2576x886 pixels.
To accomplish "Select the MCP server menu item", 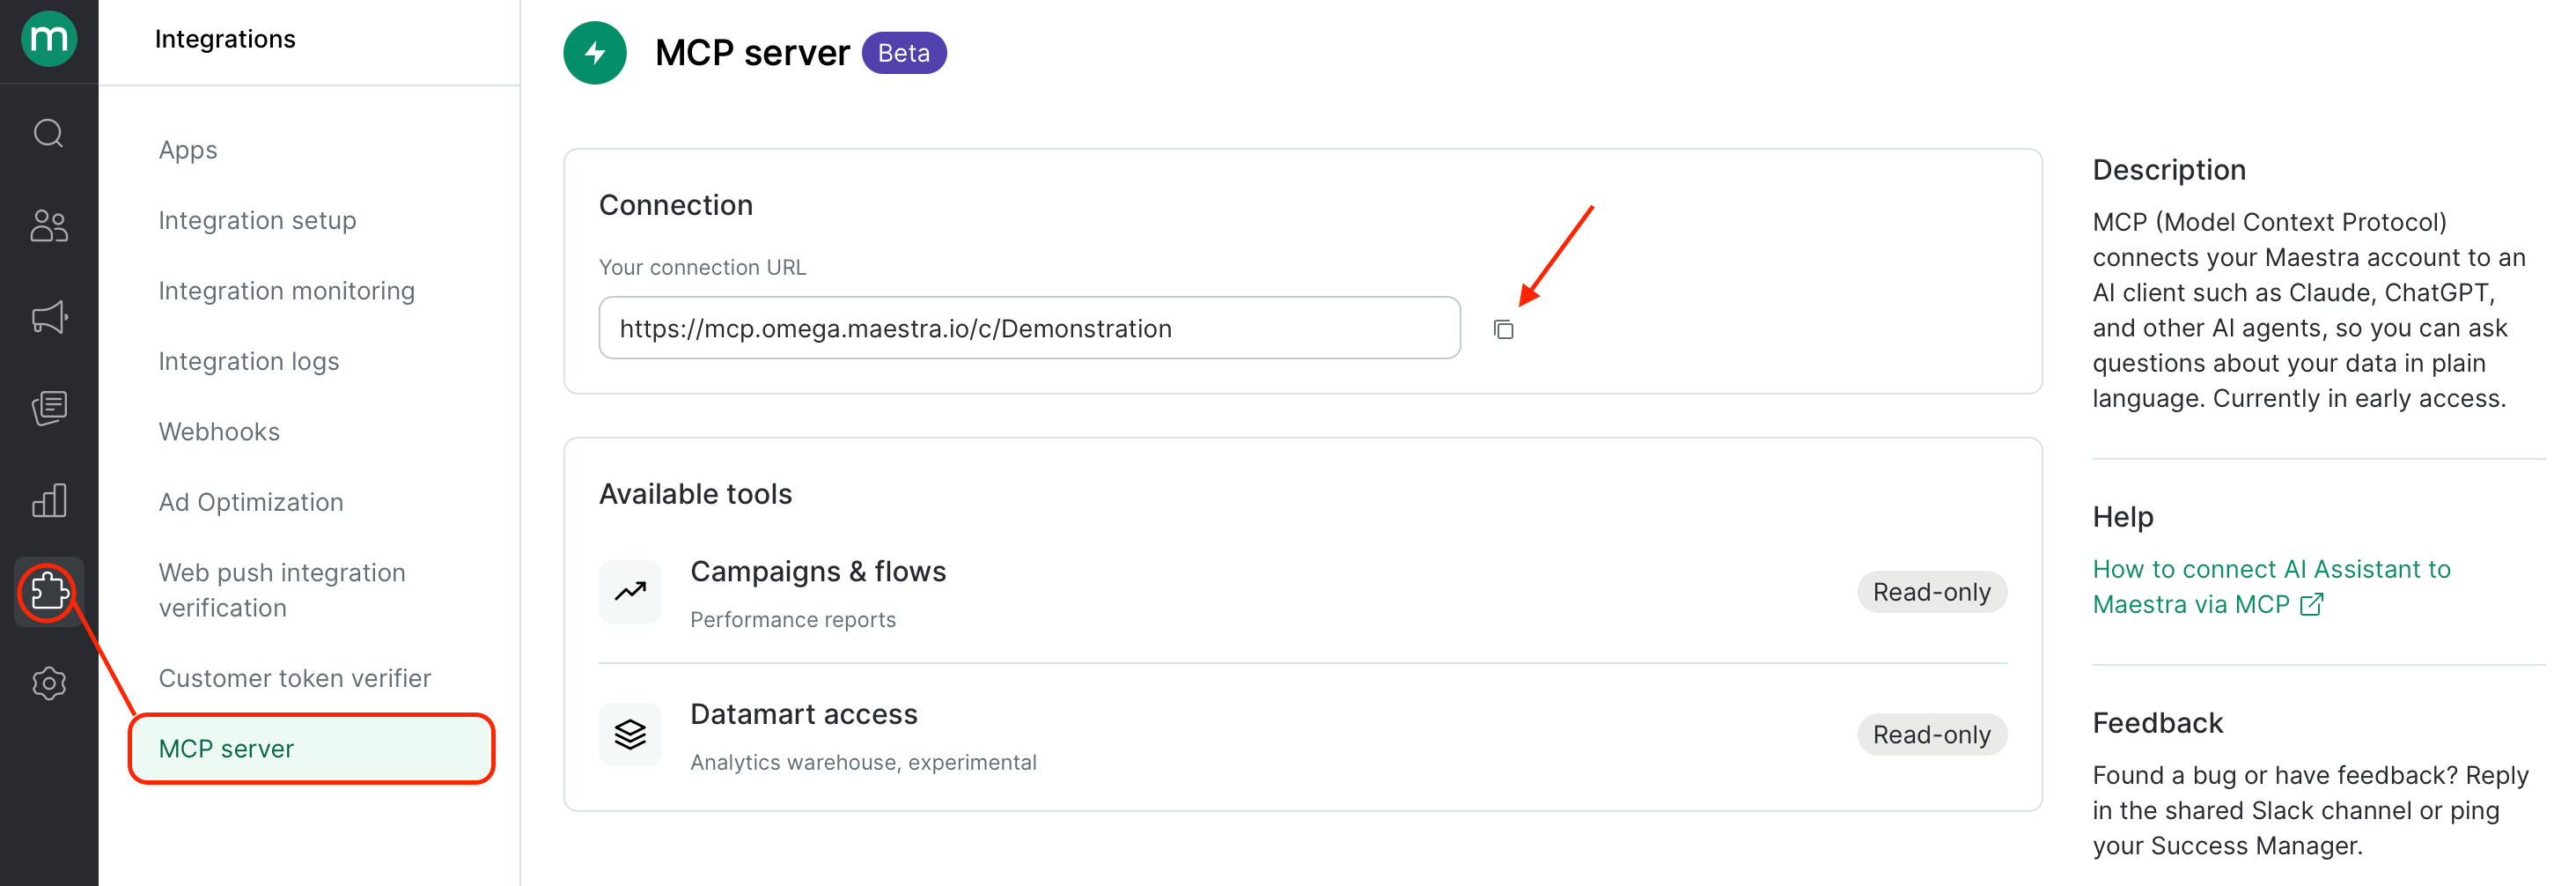I will point(312,749).
